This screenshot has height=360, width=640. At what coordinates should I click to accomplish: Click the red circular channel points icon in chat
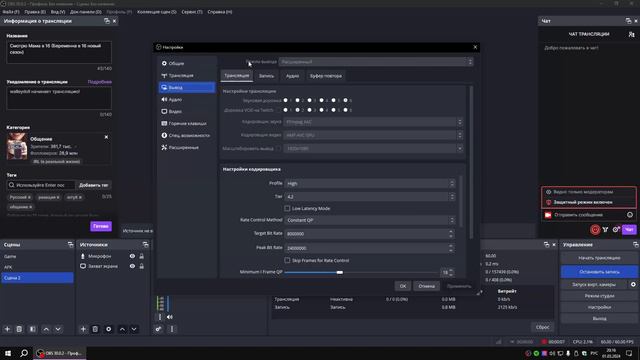[x=595, y=230]
